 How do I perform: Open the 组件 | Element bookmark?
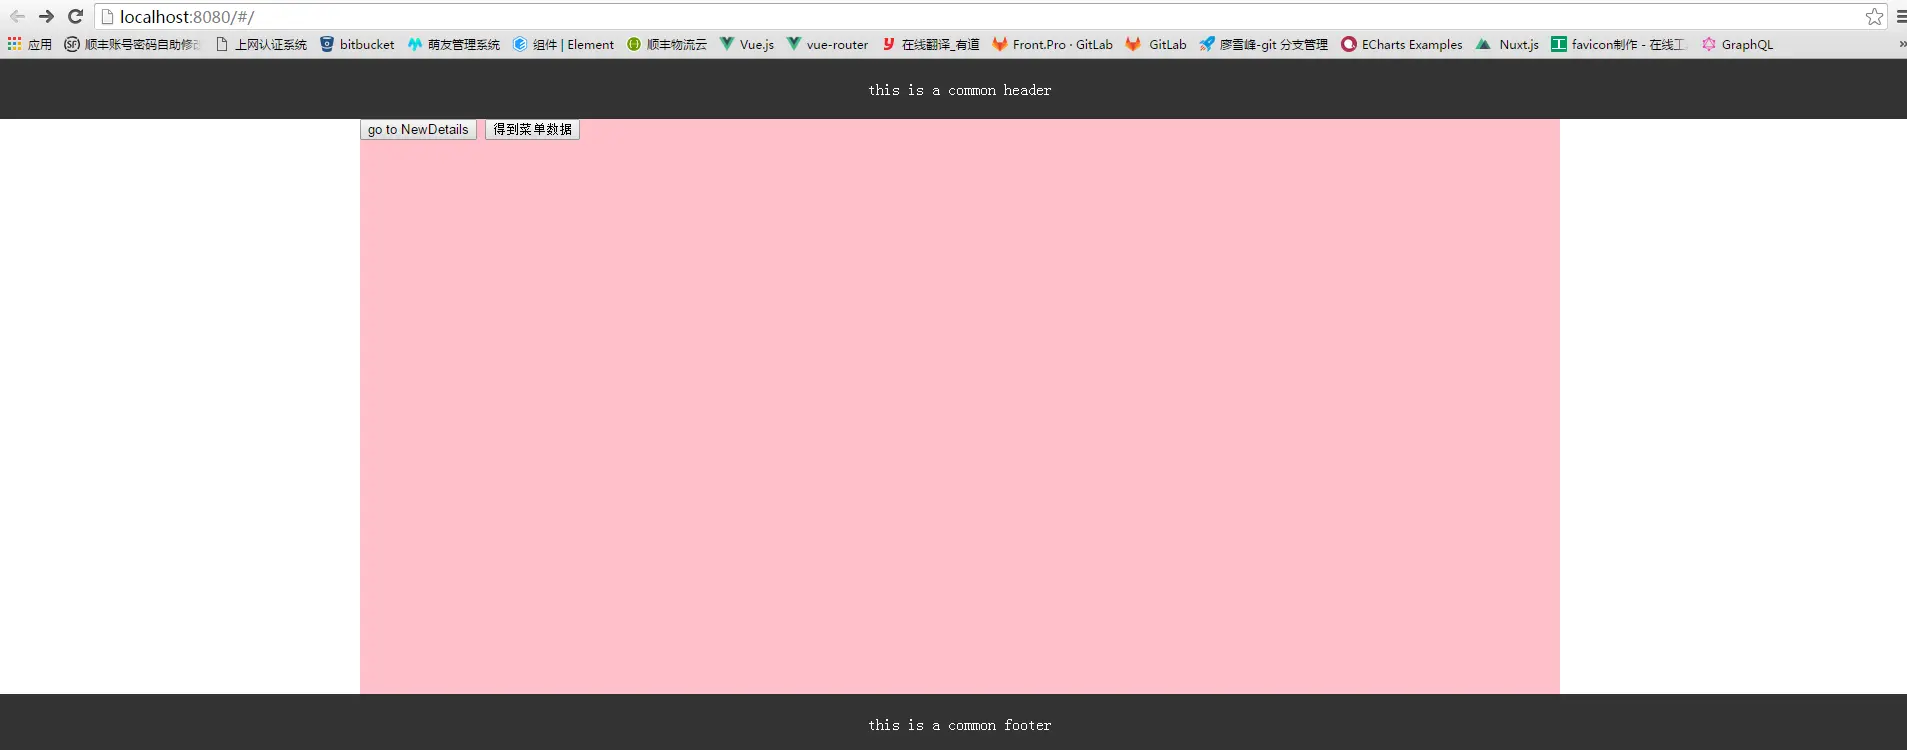[563, 44]
